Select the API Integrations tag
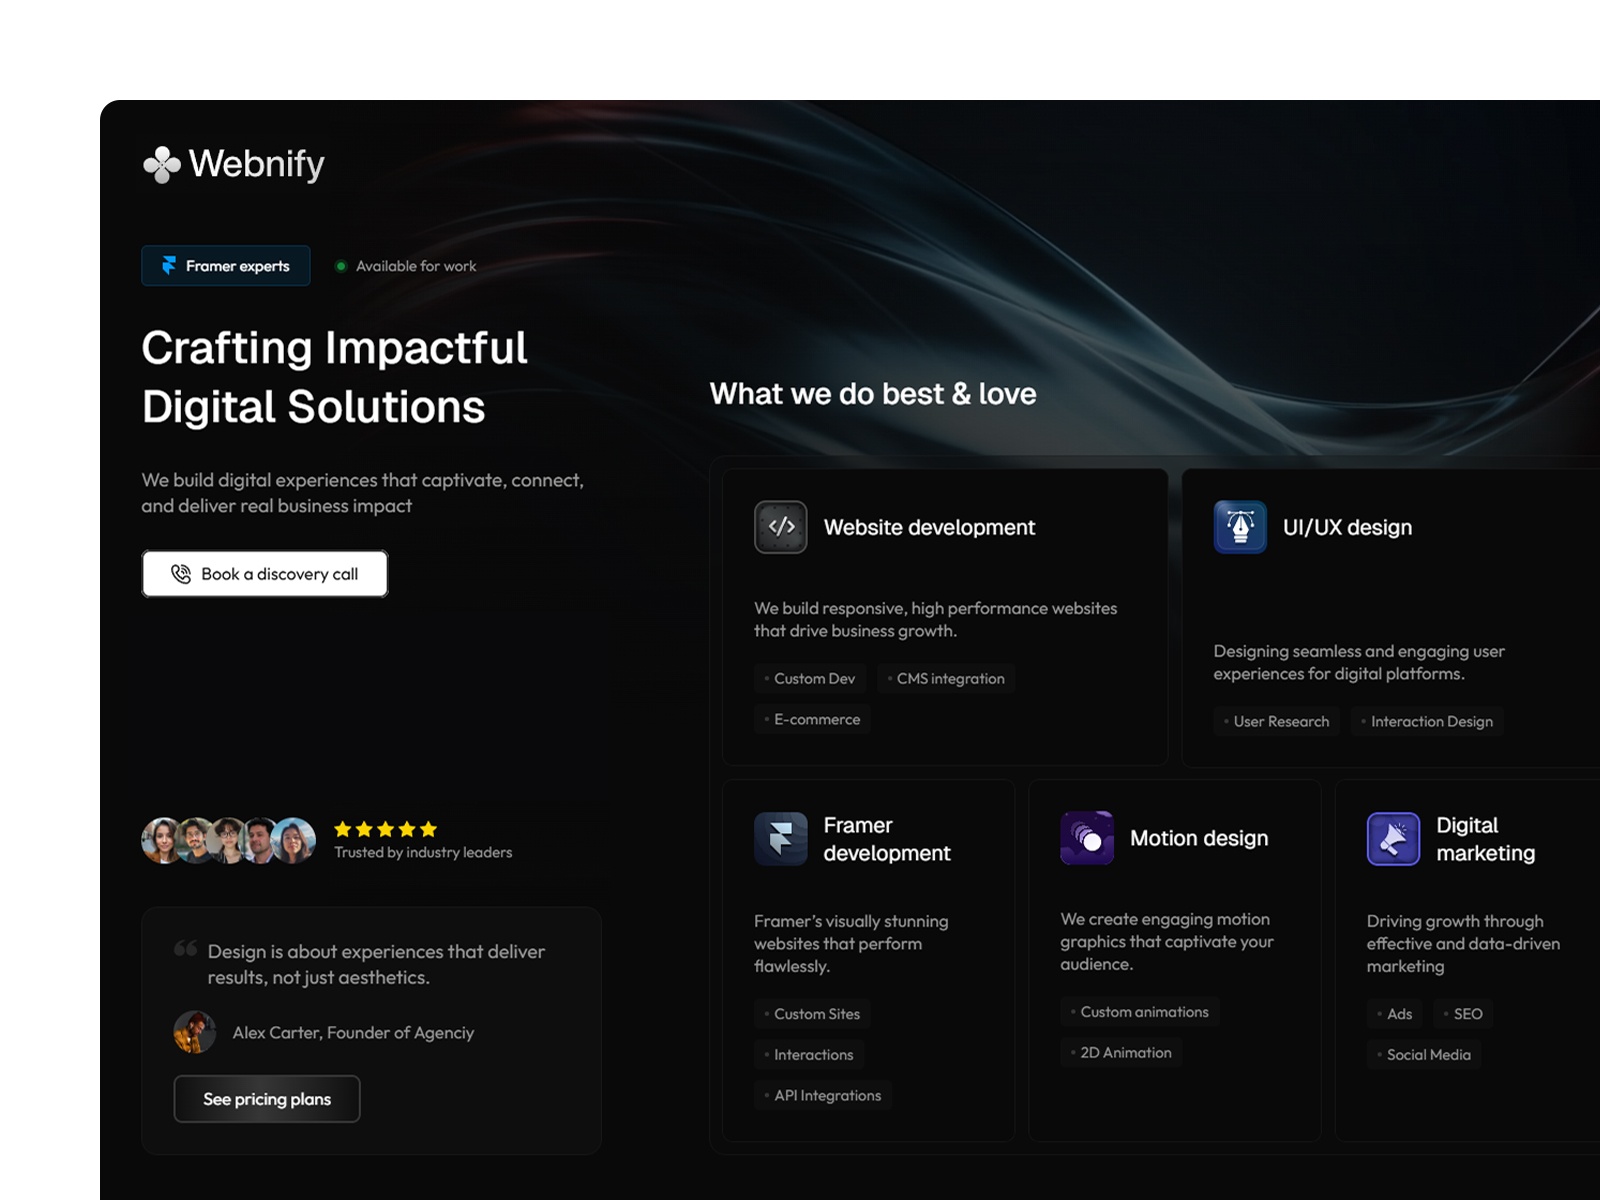The height and width of the screenshot is (1200, 1600). click(823, 1096)
